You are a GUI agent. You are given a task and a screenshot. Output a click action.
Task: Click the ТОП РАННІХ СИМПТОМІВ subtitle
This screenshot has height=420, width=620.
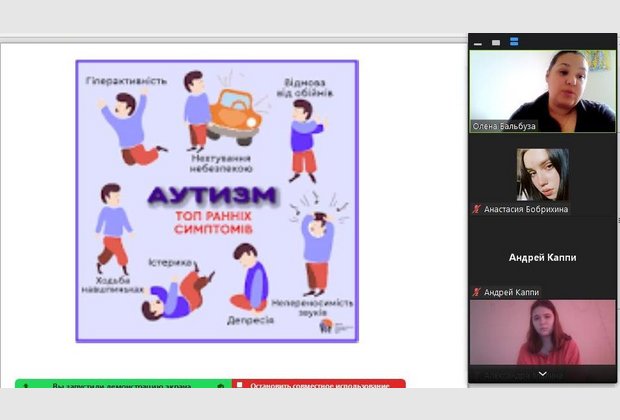tap(213, 223)
